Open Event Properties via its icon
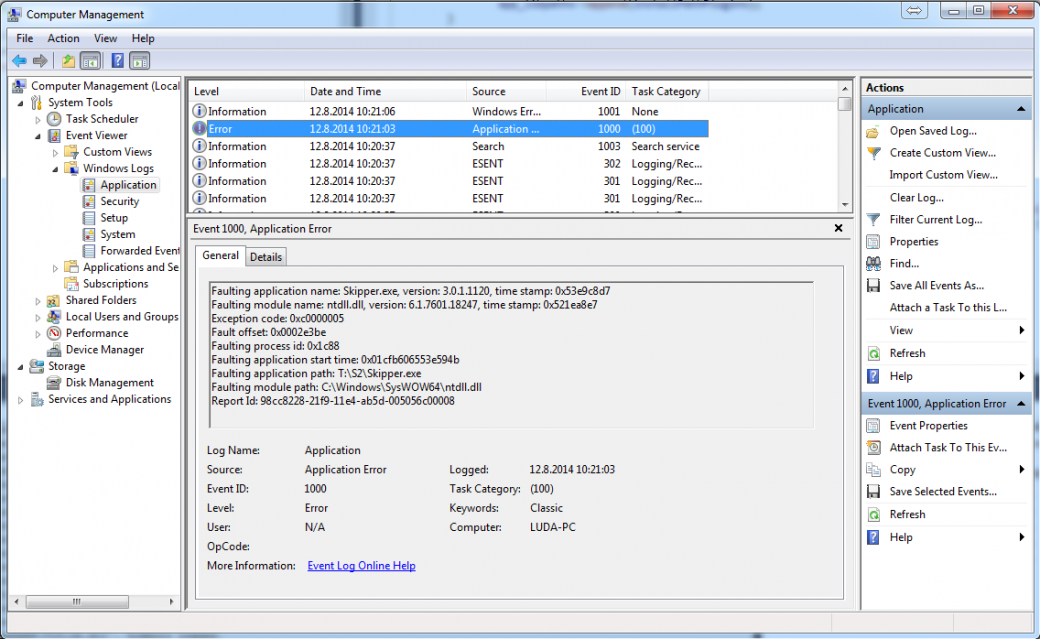The height and width of the screenshot is (639, 1040). point(874,425)
